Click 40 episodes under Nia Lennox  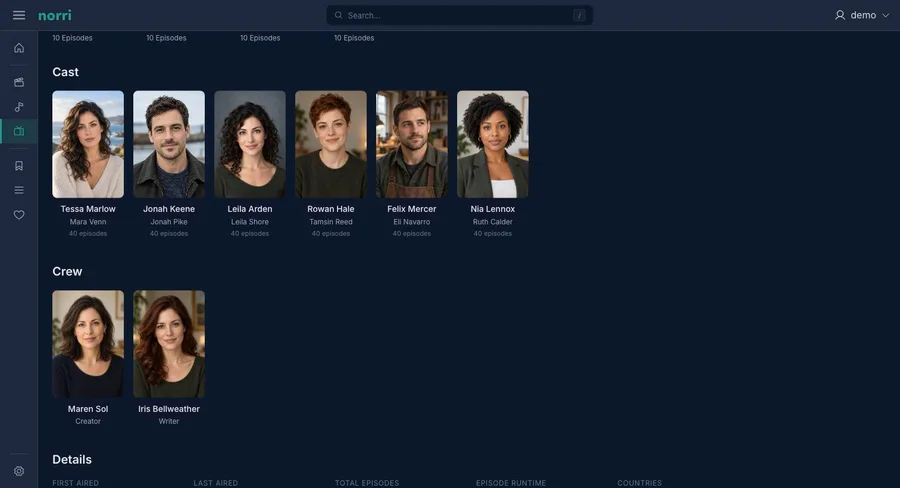point(492,234)
